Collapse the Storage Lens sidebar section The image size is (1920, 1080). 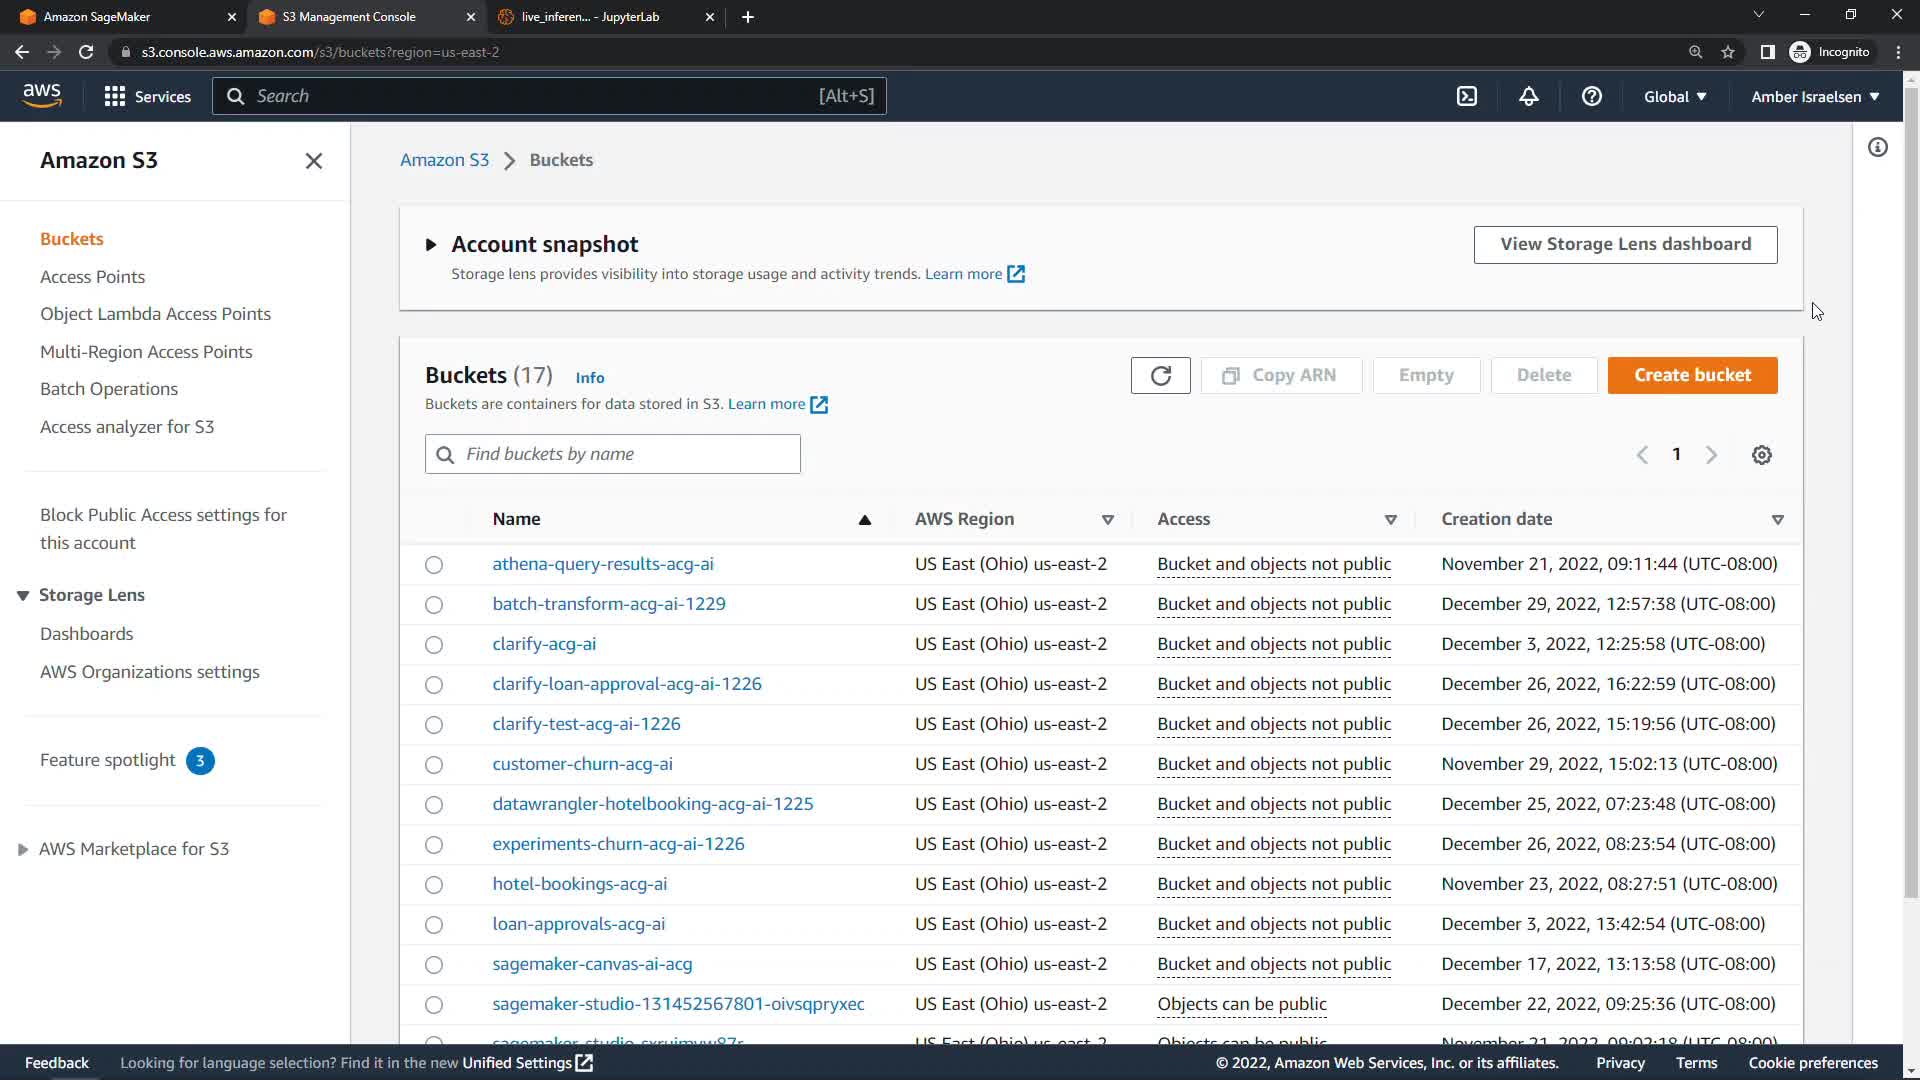tap(23, 595)
